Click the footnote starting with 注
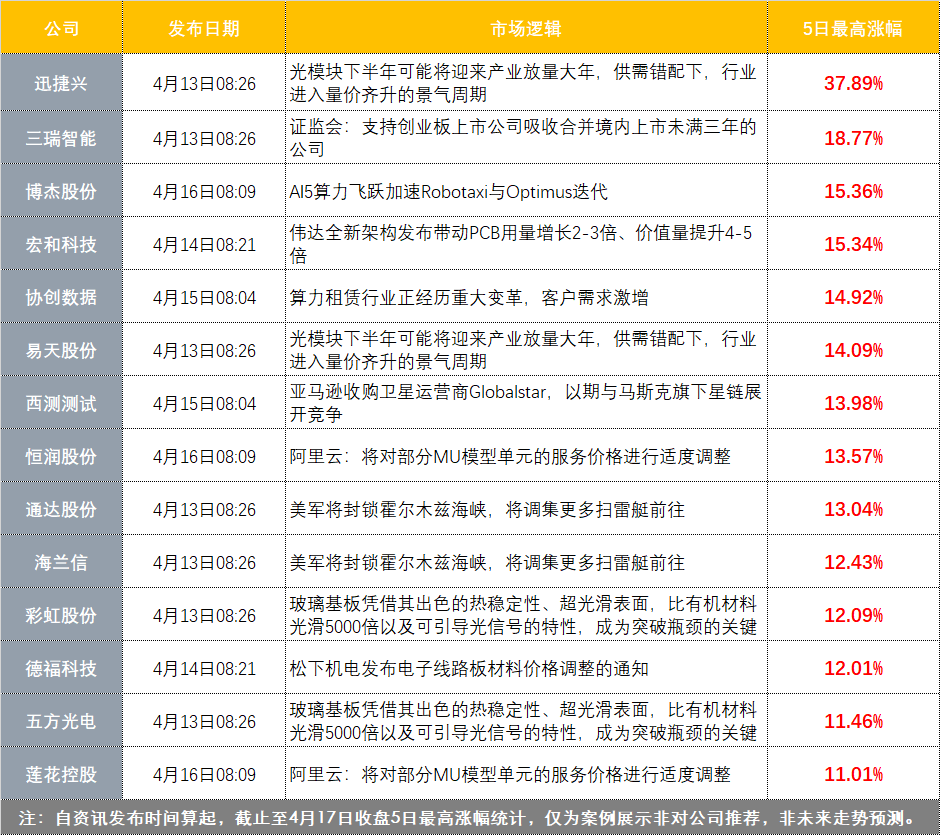This screenshot has width=940, height=835. (x=470, y=817)
